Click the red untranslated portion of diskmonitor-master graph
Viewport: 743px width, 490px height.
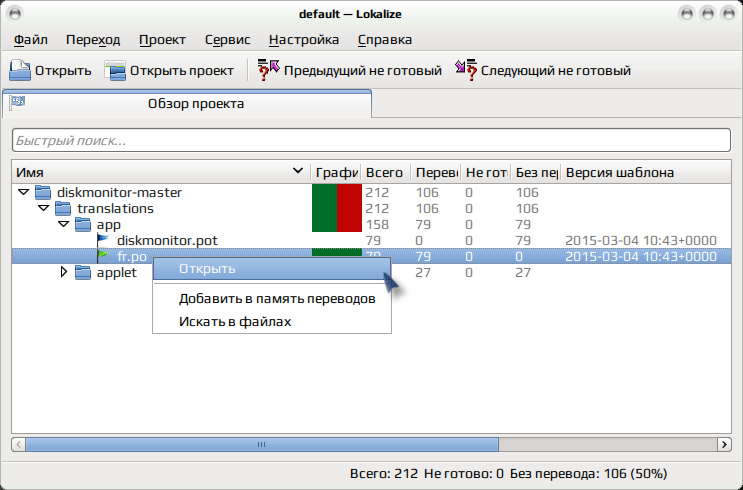coord(349,192)
